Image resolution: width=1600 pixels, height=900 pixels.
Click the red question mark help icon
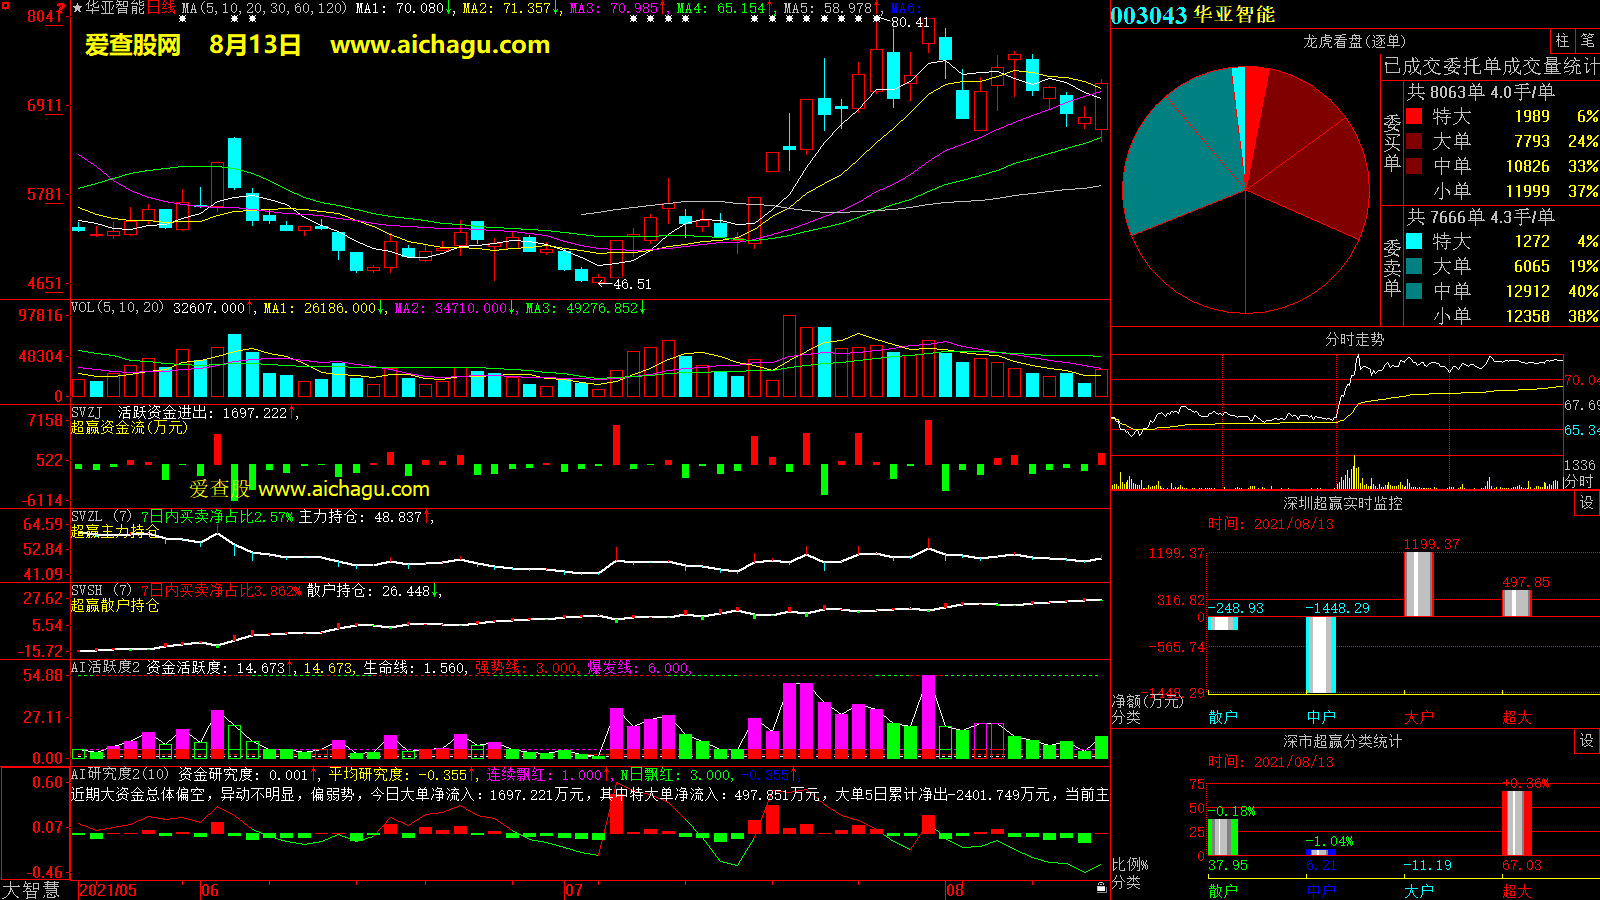(63, 9)
